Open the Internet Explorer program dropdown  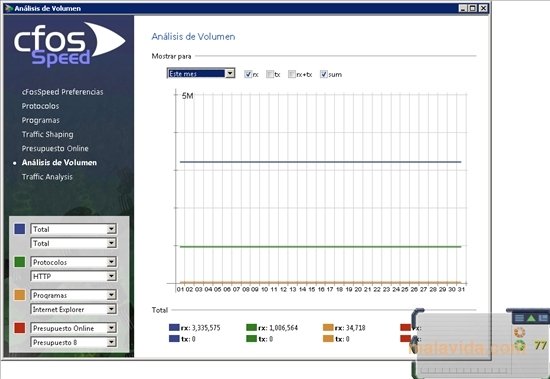[74, 309]
